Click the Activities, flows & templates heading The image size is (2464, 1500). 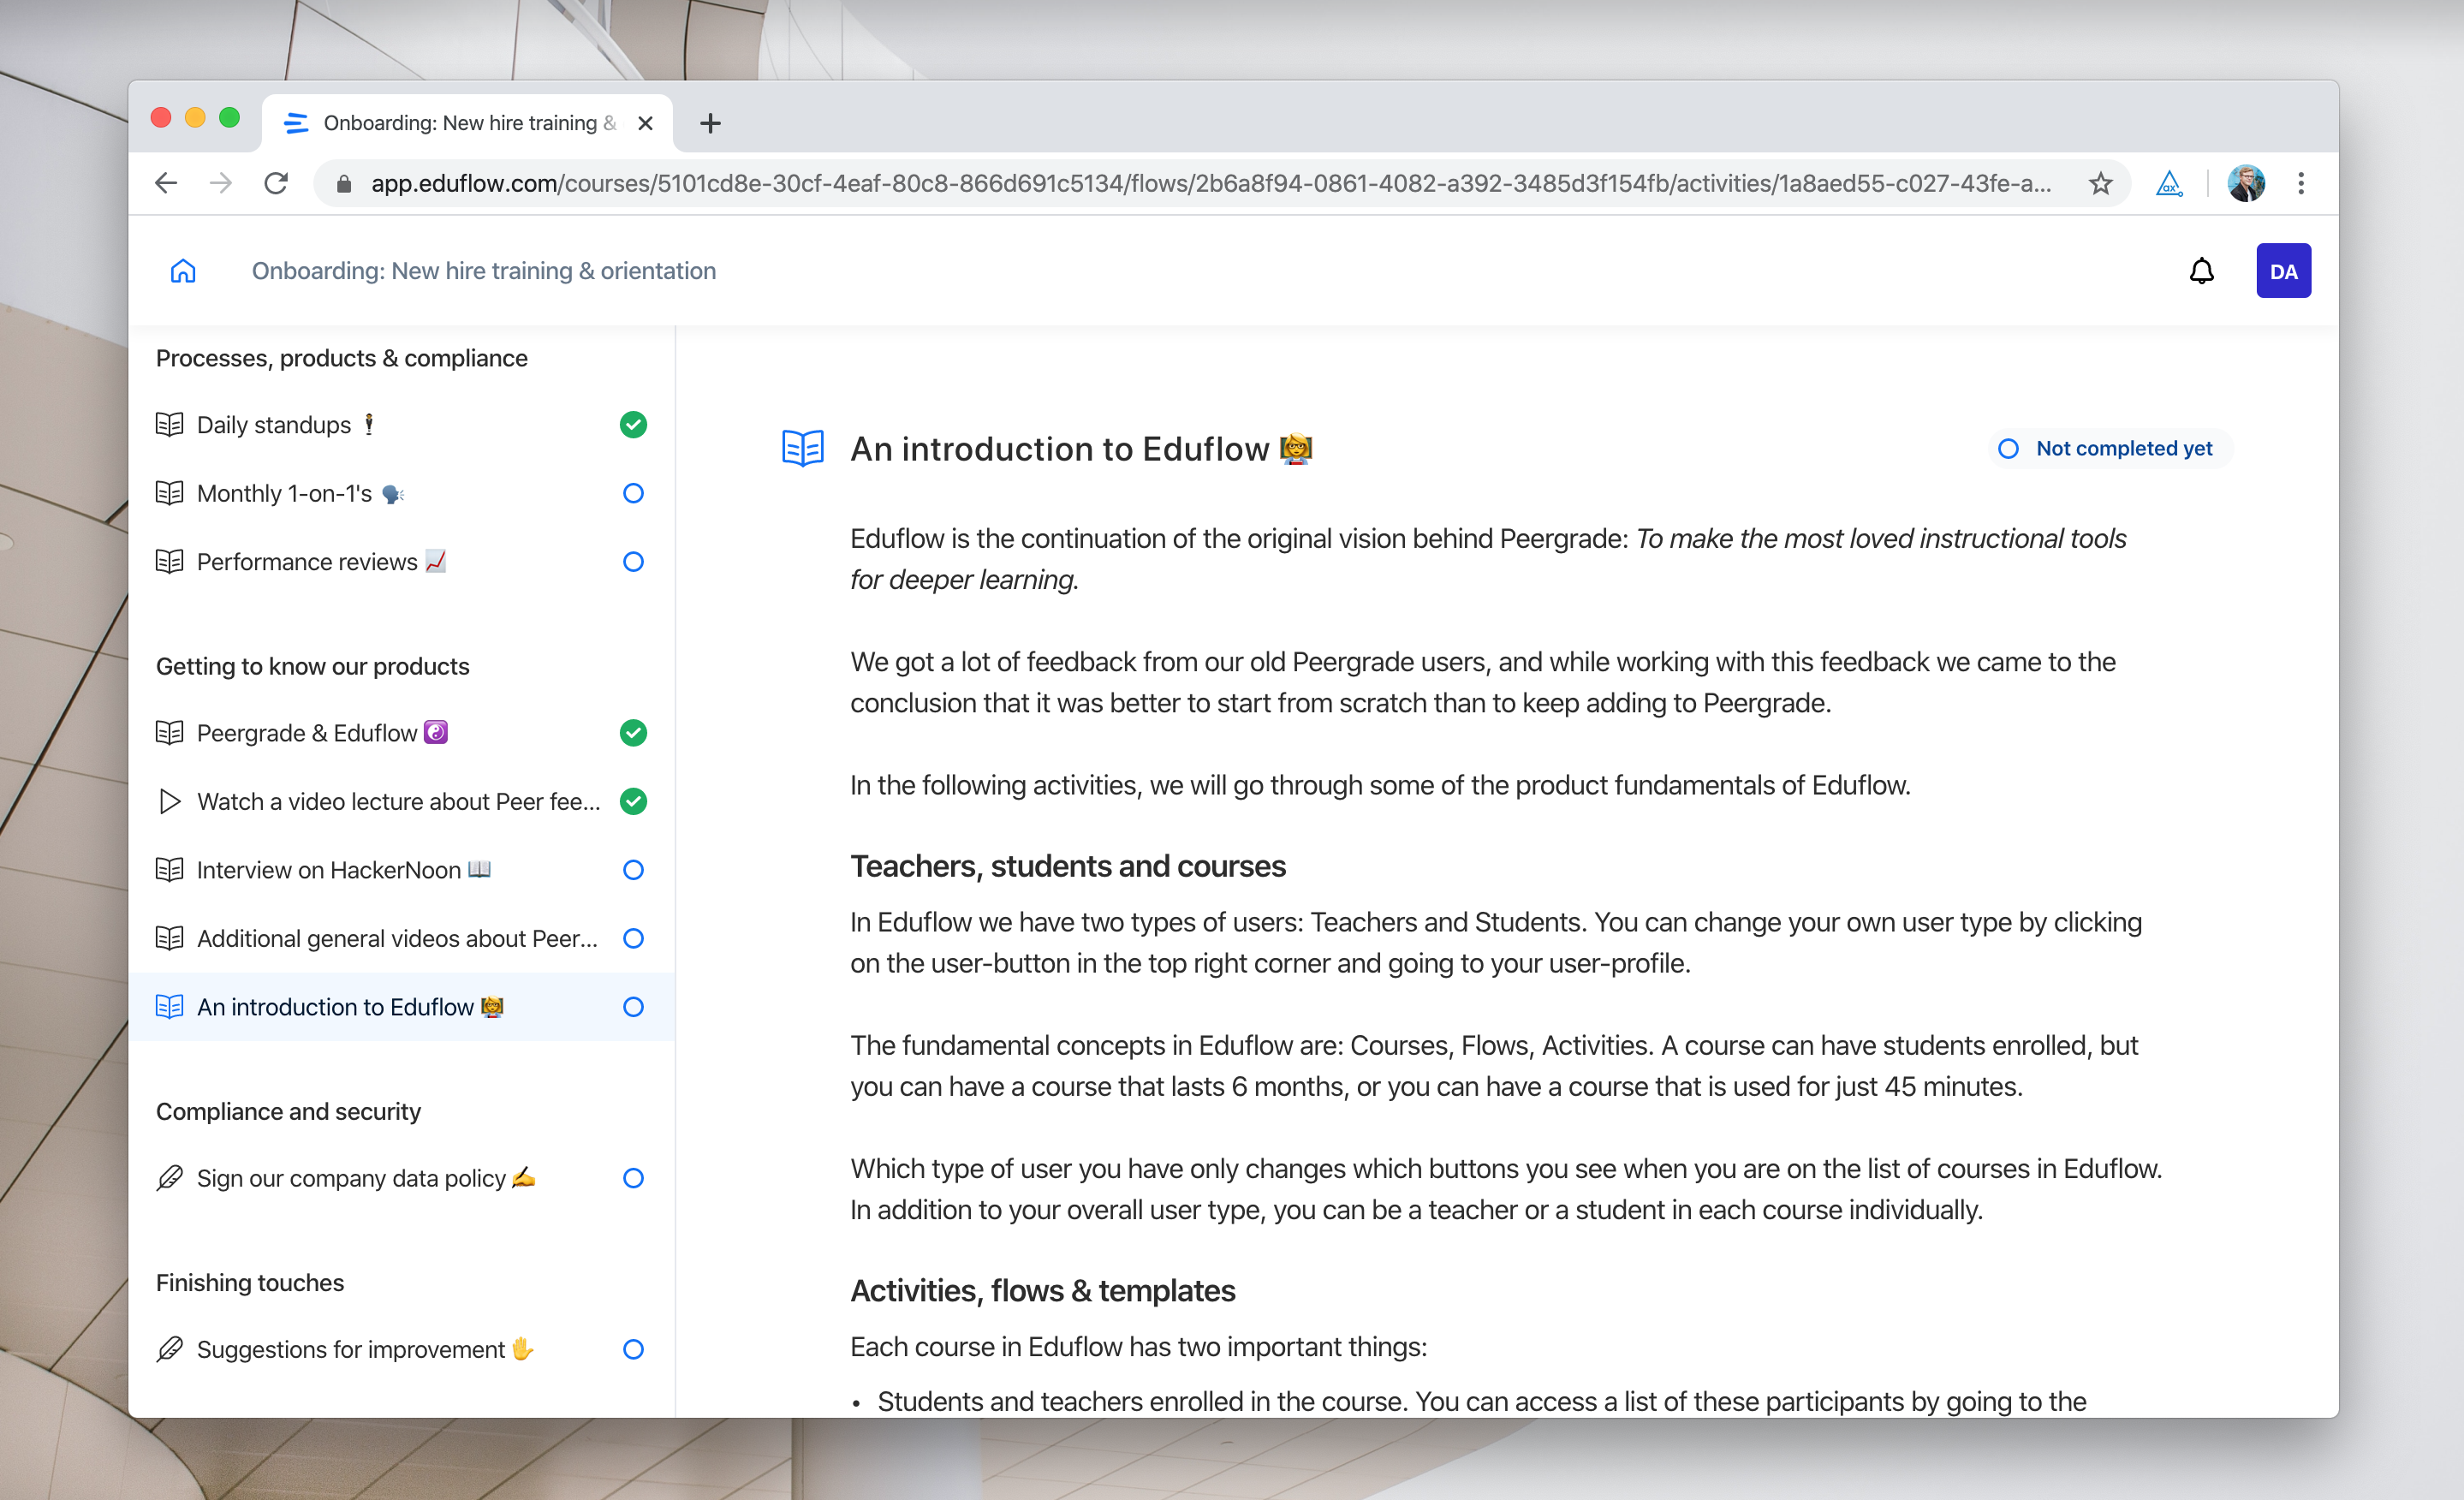(x=1042, y=1290)
